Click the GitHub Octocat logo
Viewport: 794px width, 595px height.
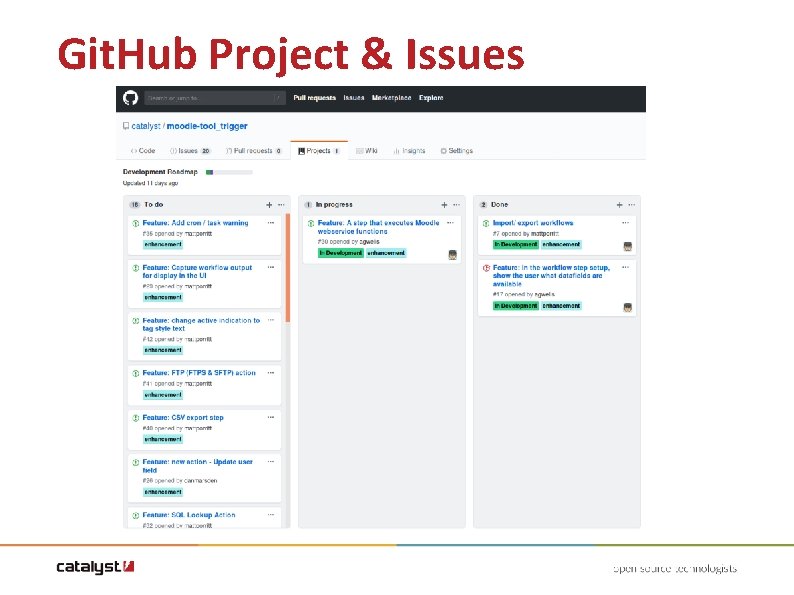(131, 98)
